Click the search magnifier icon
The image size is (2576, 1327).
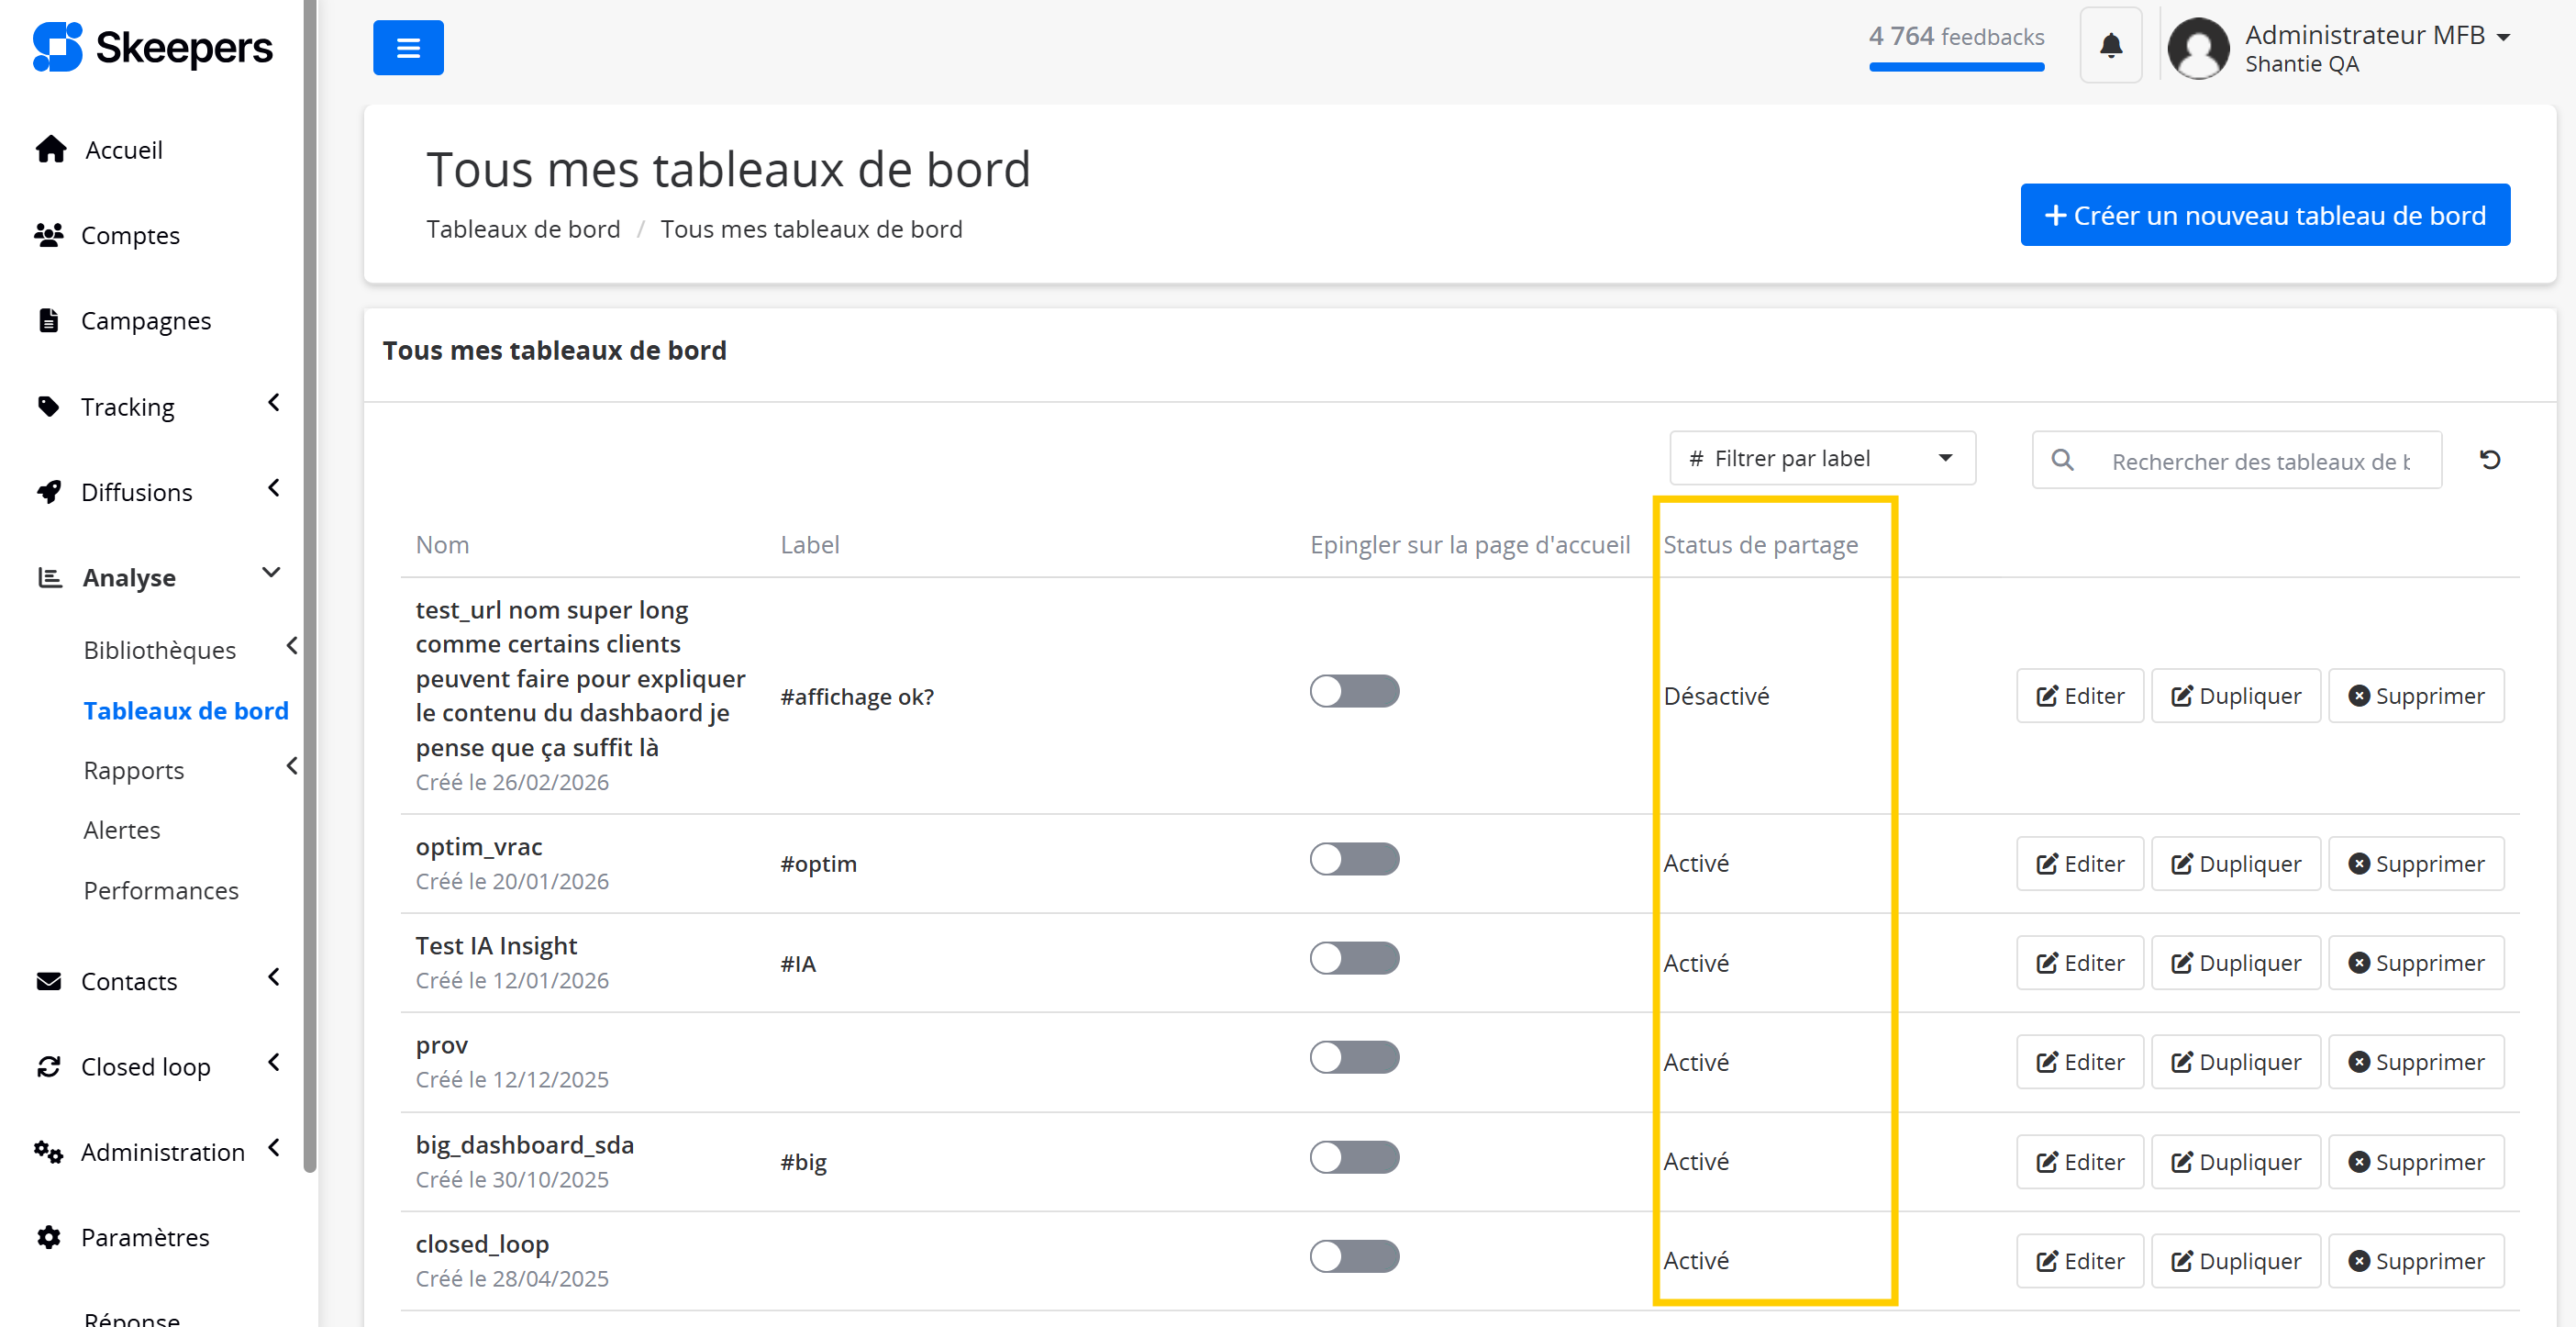[x=2062, y=460]
